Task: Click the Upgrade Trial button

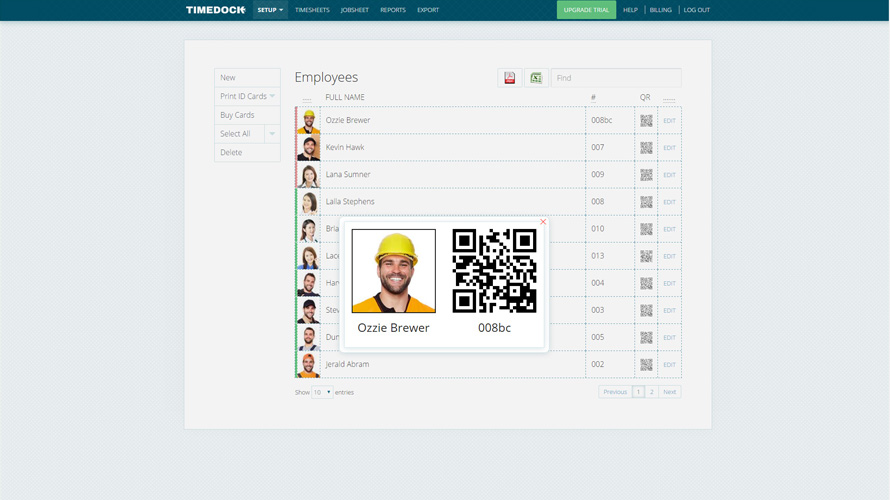Action: tap(586, 10)
